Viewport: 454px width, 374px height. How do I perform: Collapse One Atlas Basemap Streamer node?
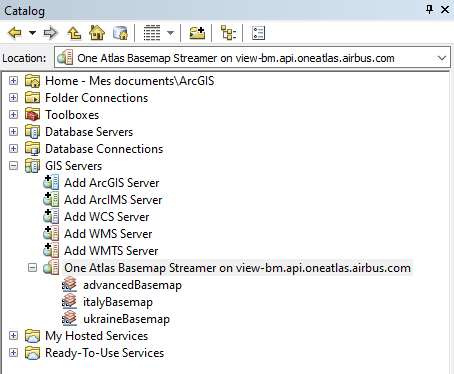(32, 268)
